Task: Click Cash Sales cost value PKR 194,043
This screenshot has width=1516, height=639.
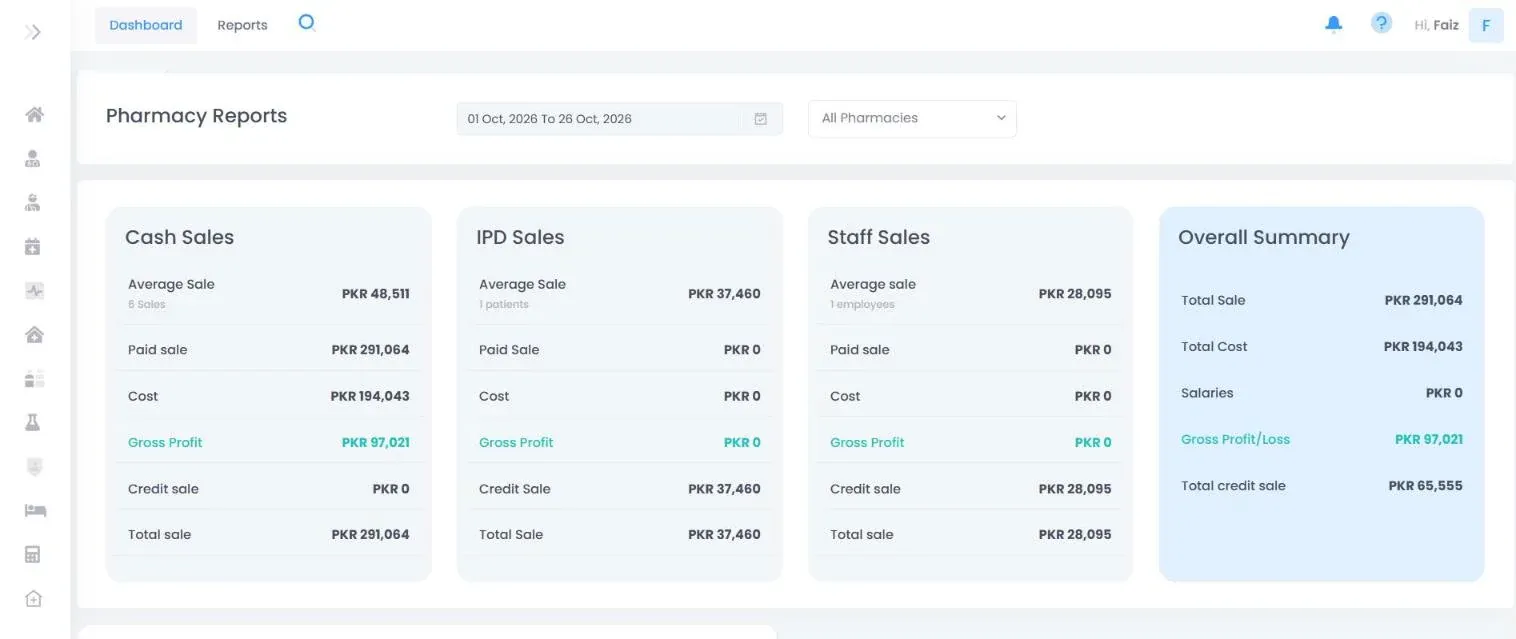Action: [370, 396]
